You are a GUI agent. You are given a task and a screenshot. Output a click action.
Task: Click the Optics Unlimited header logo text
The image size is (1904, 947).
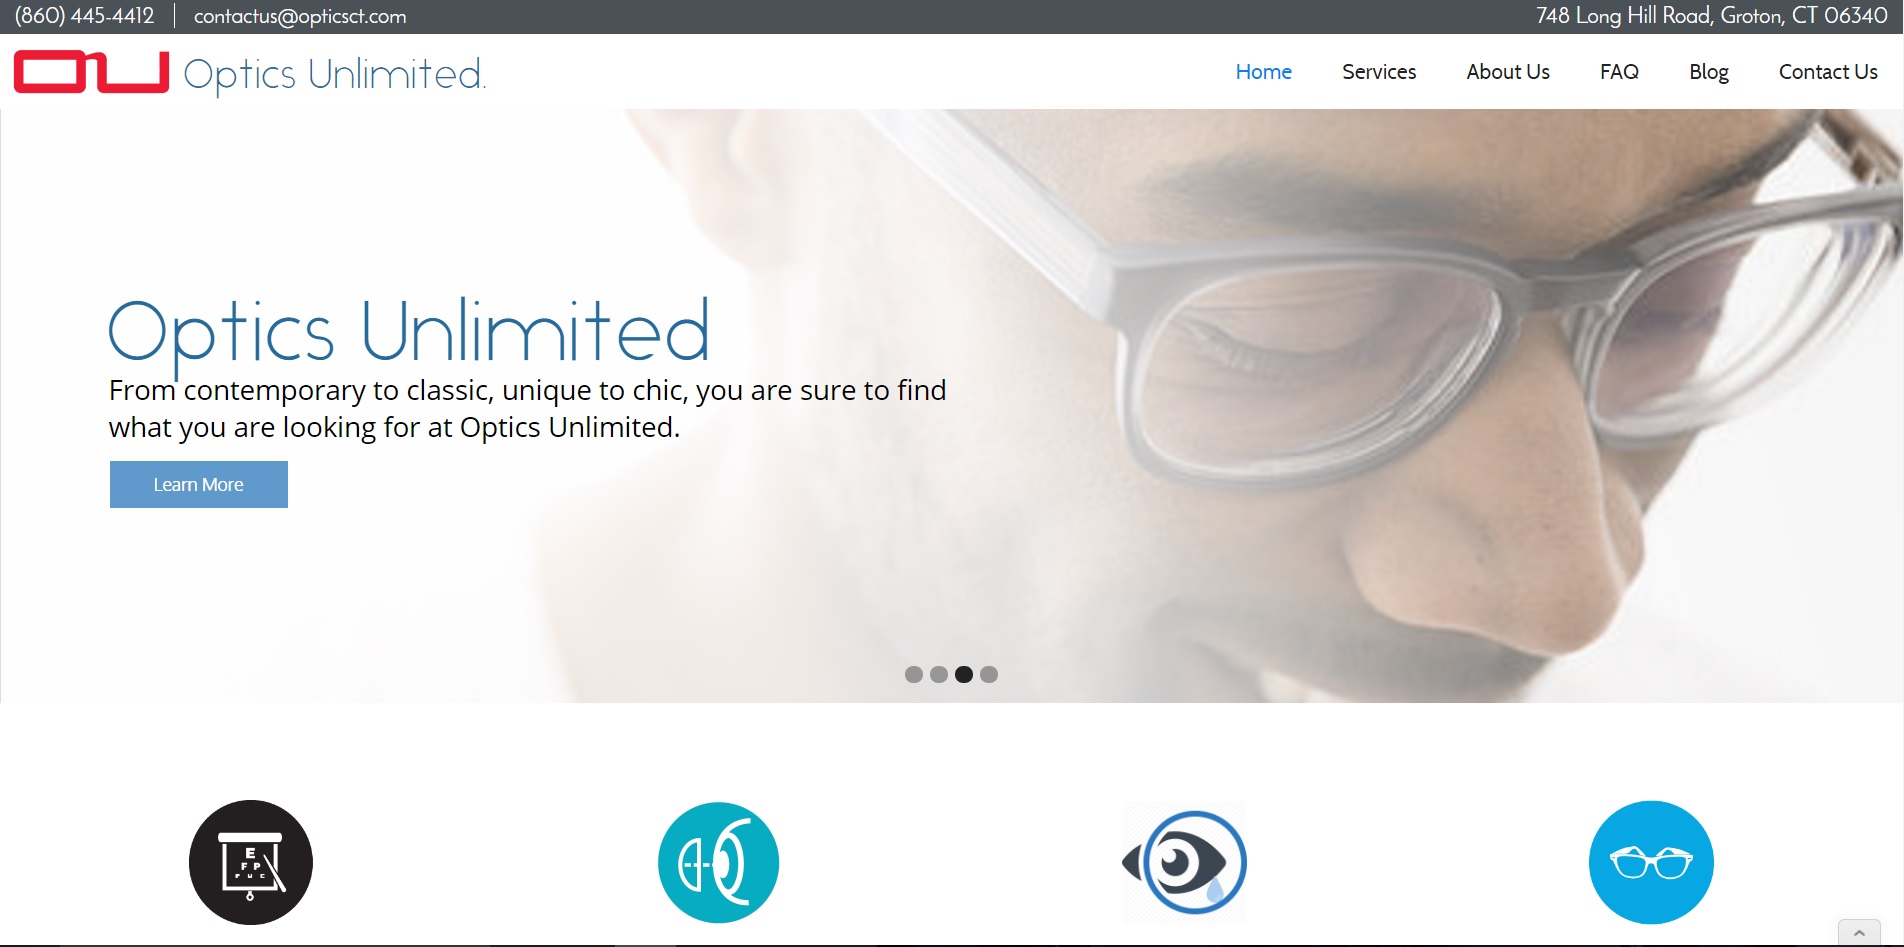pyautogui.click(x=335, y=75)
